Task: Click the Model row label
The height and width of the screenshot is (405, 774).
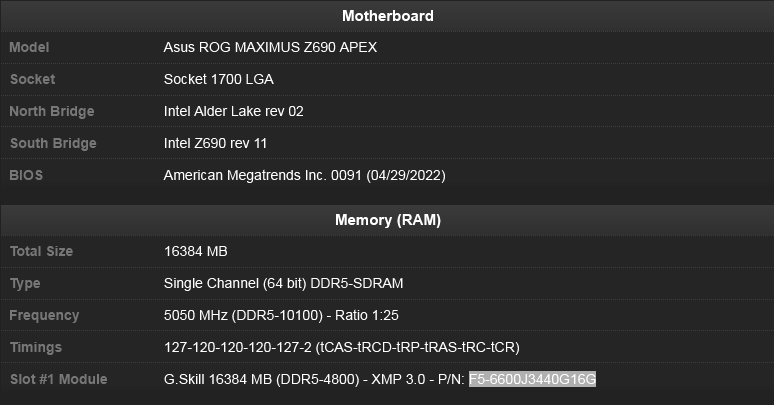Action: 29,47
